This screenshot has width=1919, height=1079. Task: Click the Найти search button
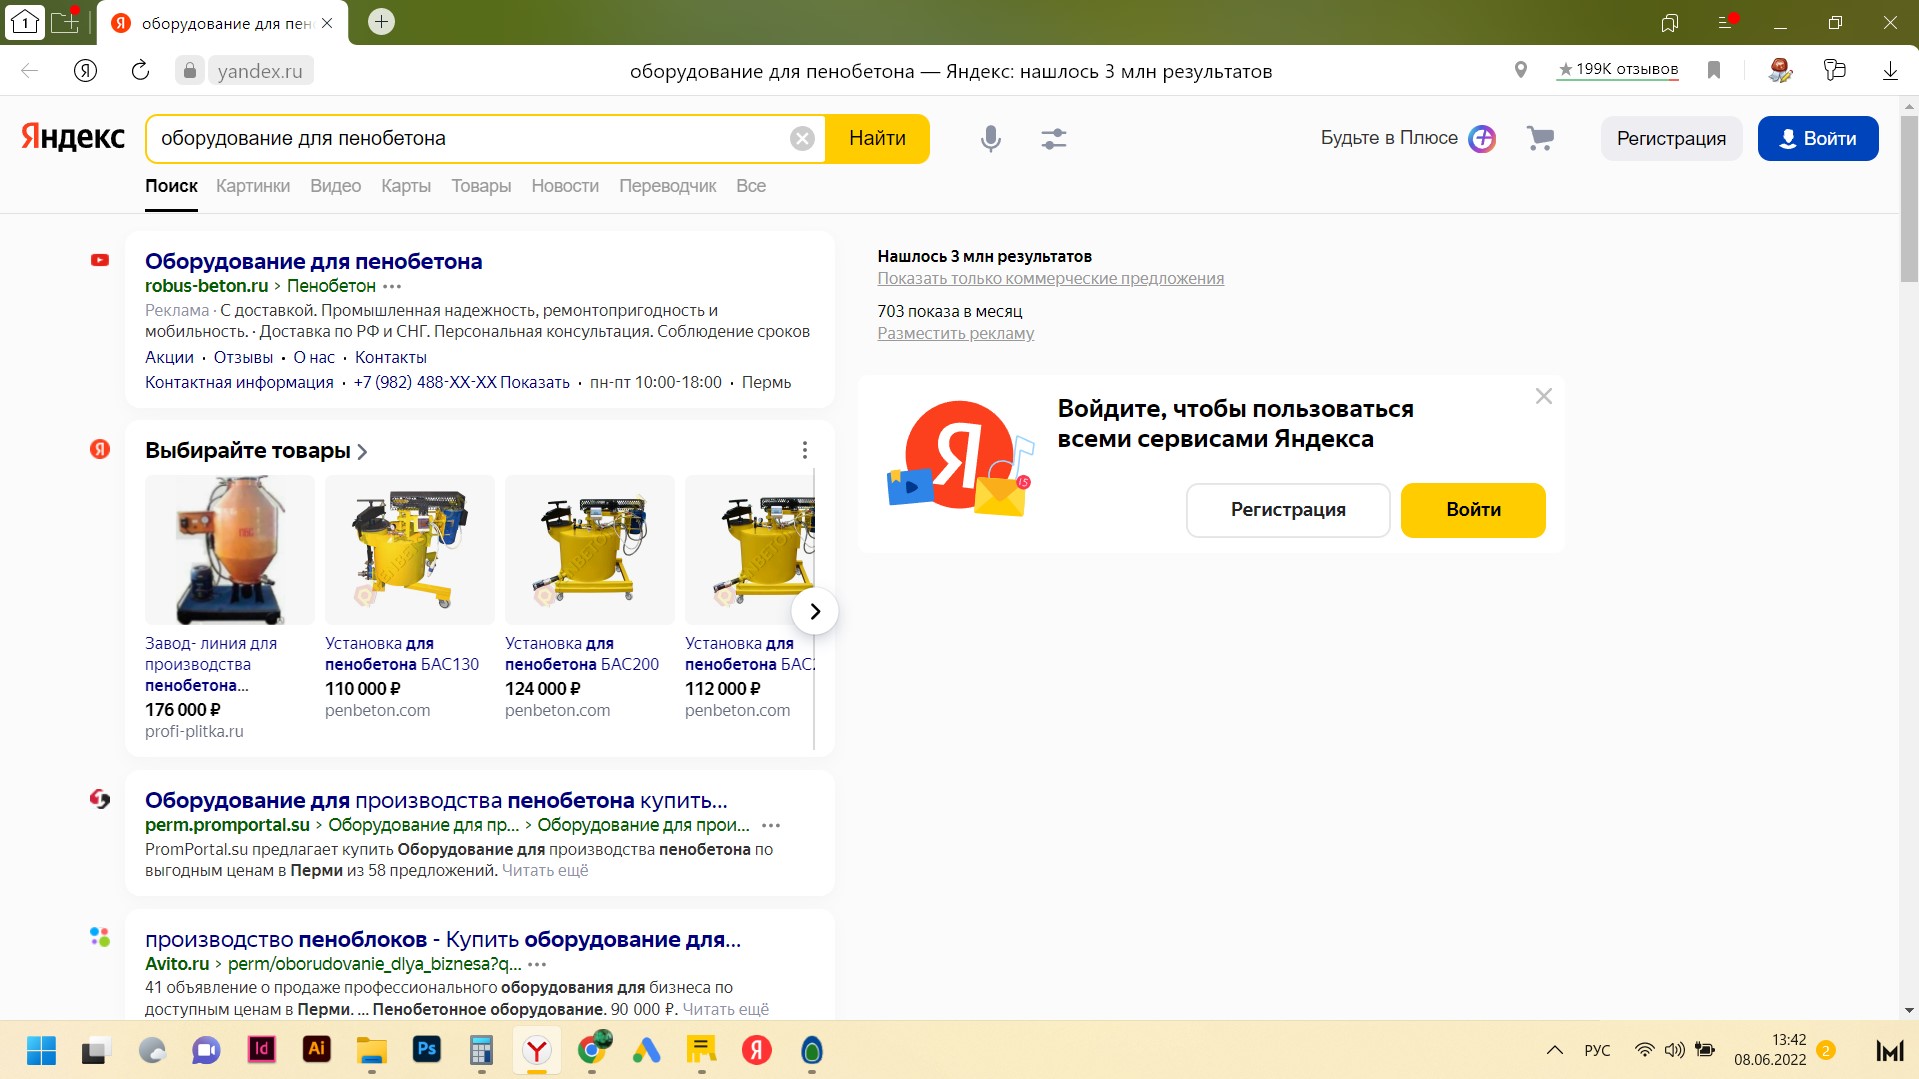pos(876,138)
